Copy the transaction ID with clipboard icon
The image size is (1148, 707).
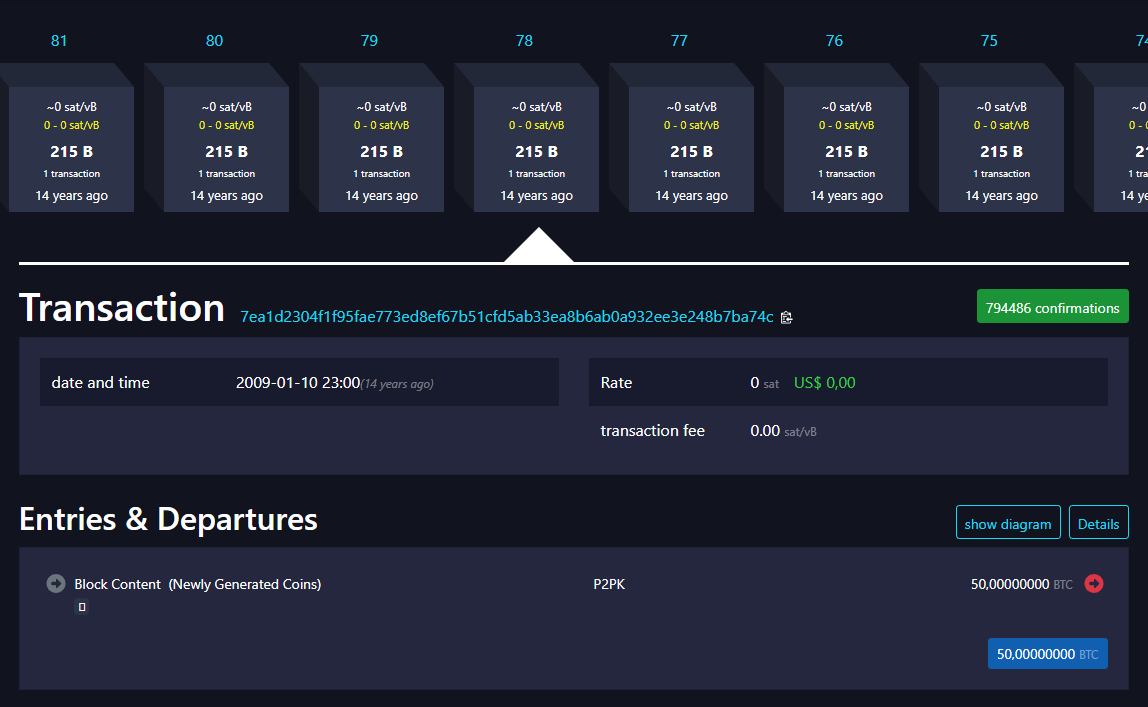point(786,317)
